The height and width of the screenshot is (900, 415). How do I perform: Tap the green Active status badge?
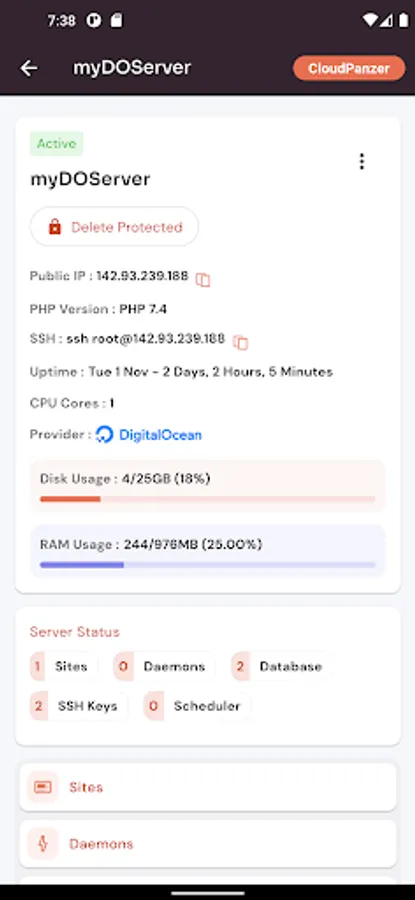point(57,143)
